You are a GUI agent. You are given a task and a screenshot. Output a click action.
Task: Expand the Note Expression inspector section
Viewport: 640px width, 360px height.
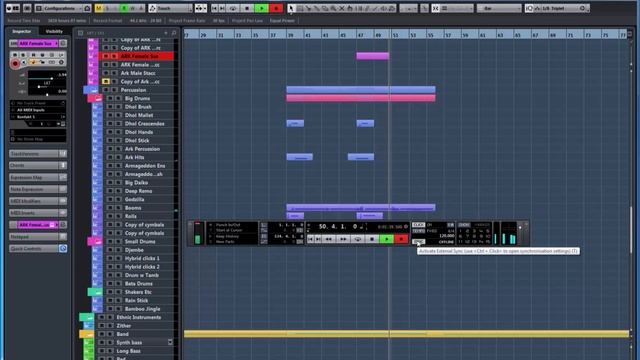(x=38, y=189)
